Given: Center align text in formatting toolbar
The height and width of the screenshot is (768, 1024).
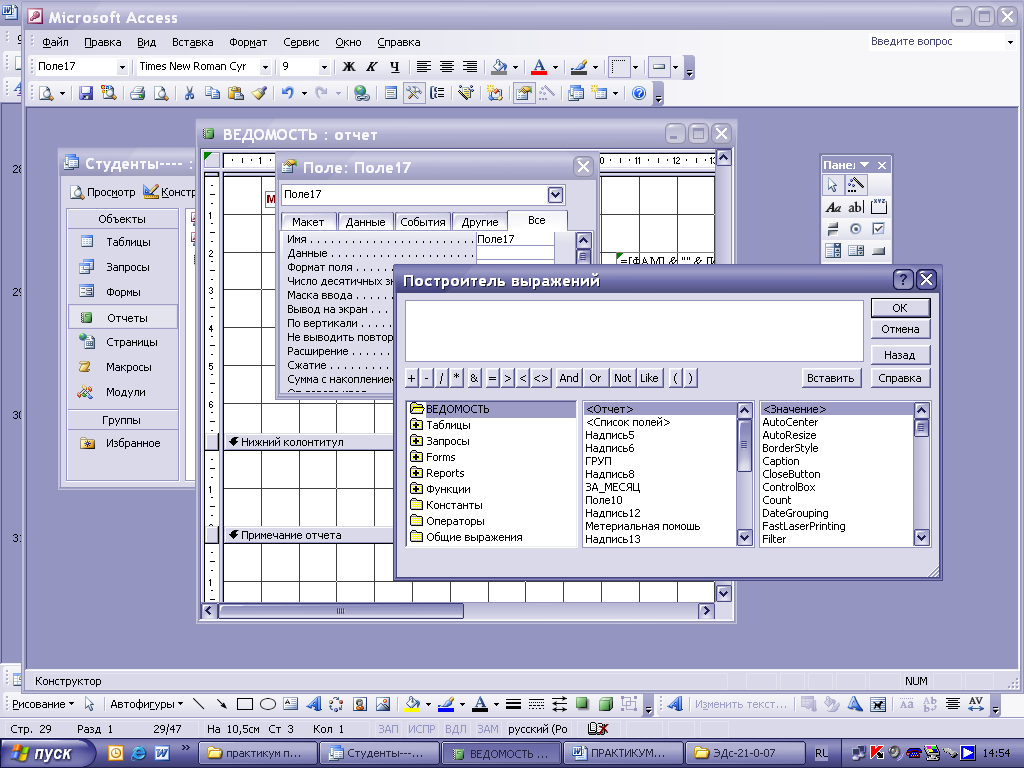Looking at the screenshot, I should [447, 67].
